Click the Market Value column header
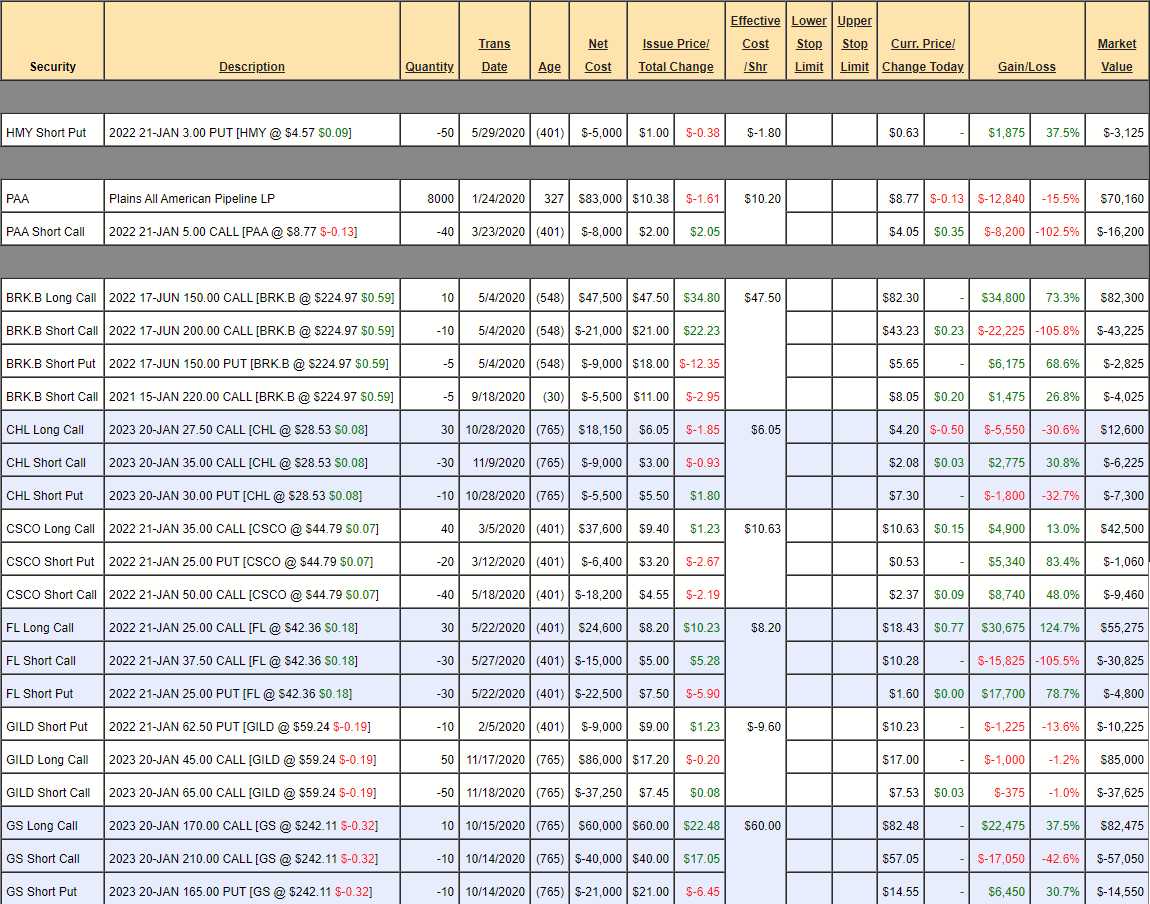 pyautogui.click(x=1116, y=56)
